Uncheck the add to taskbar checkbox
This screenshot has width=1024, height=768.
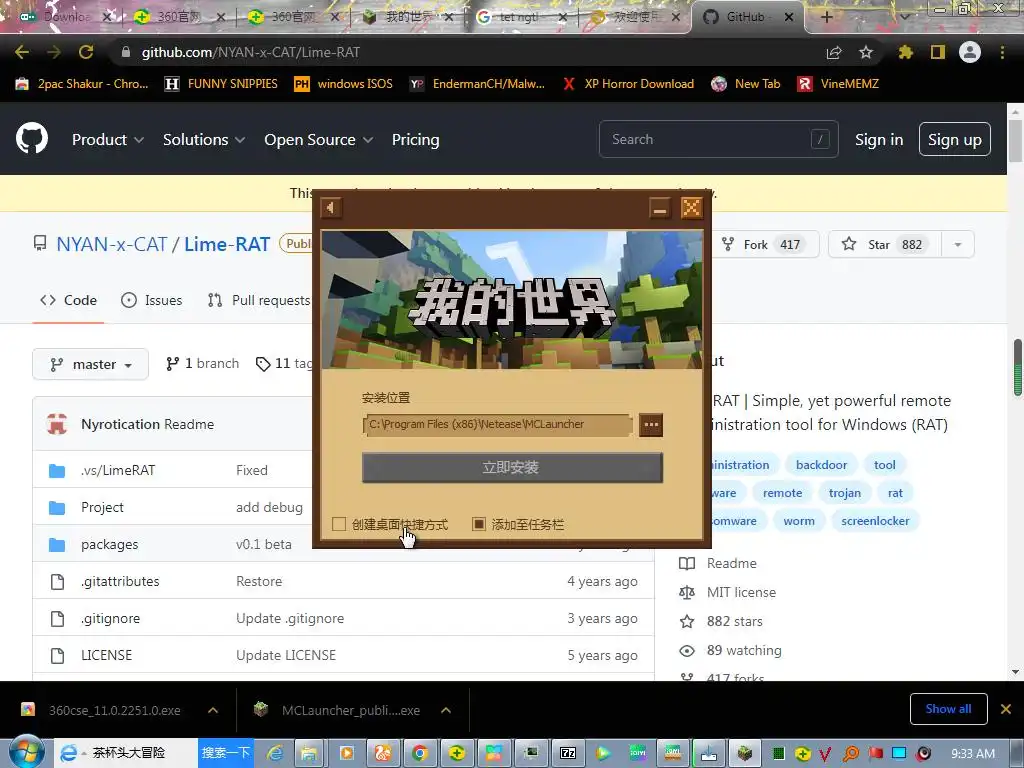tap(479, 524)
